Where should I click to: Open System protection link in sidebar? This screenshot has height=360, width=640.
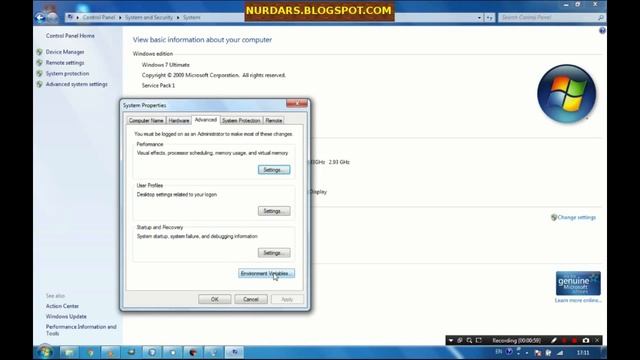(x=67, y=73)
